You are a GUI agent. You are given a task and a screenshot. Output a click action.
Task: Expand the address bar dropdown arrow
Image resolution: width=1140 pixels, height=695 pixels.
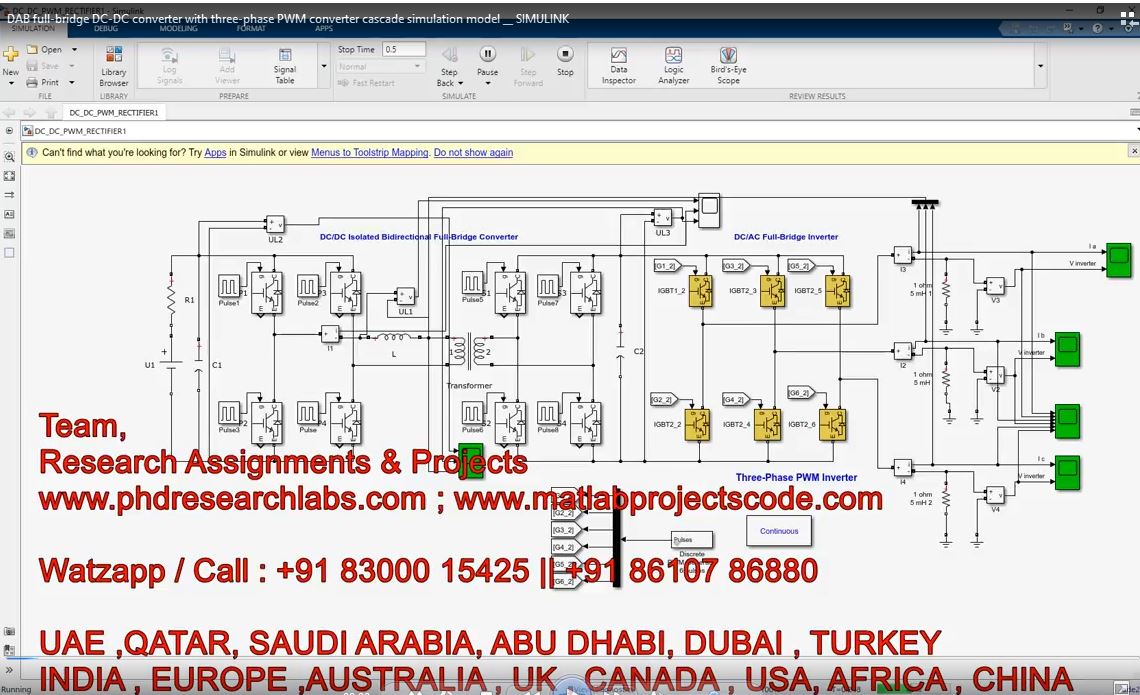[x=1136, y=131]
